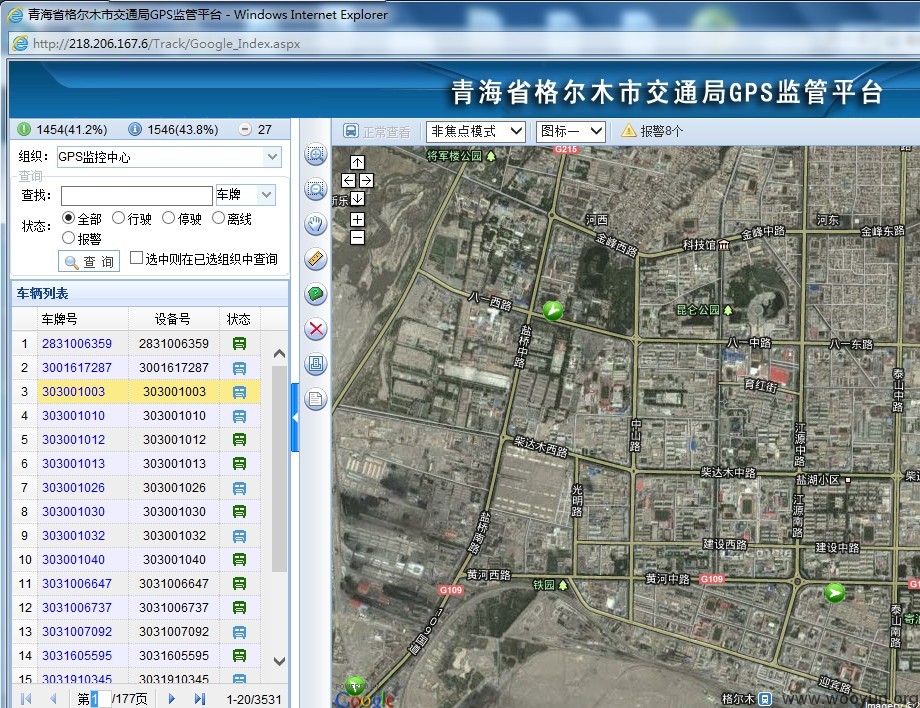Click row number 8 in vehicle list
Screen dimensions: 920x708
tap(25, 512)
